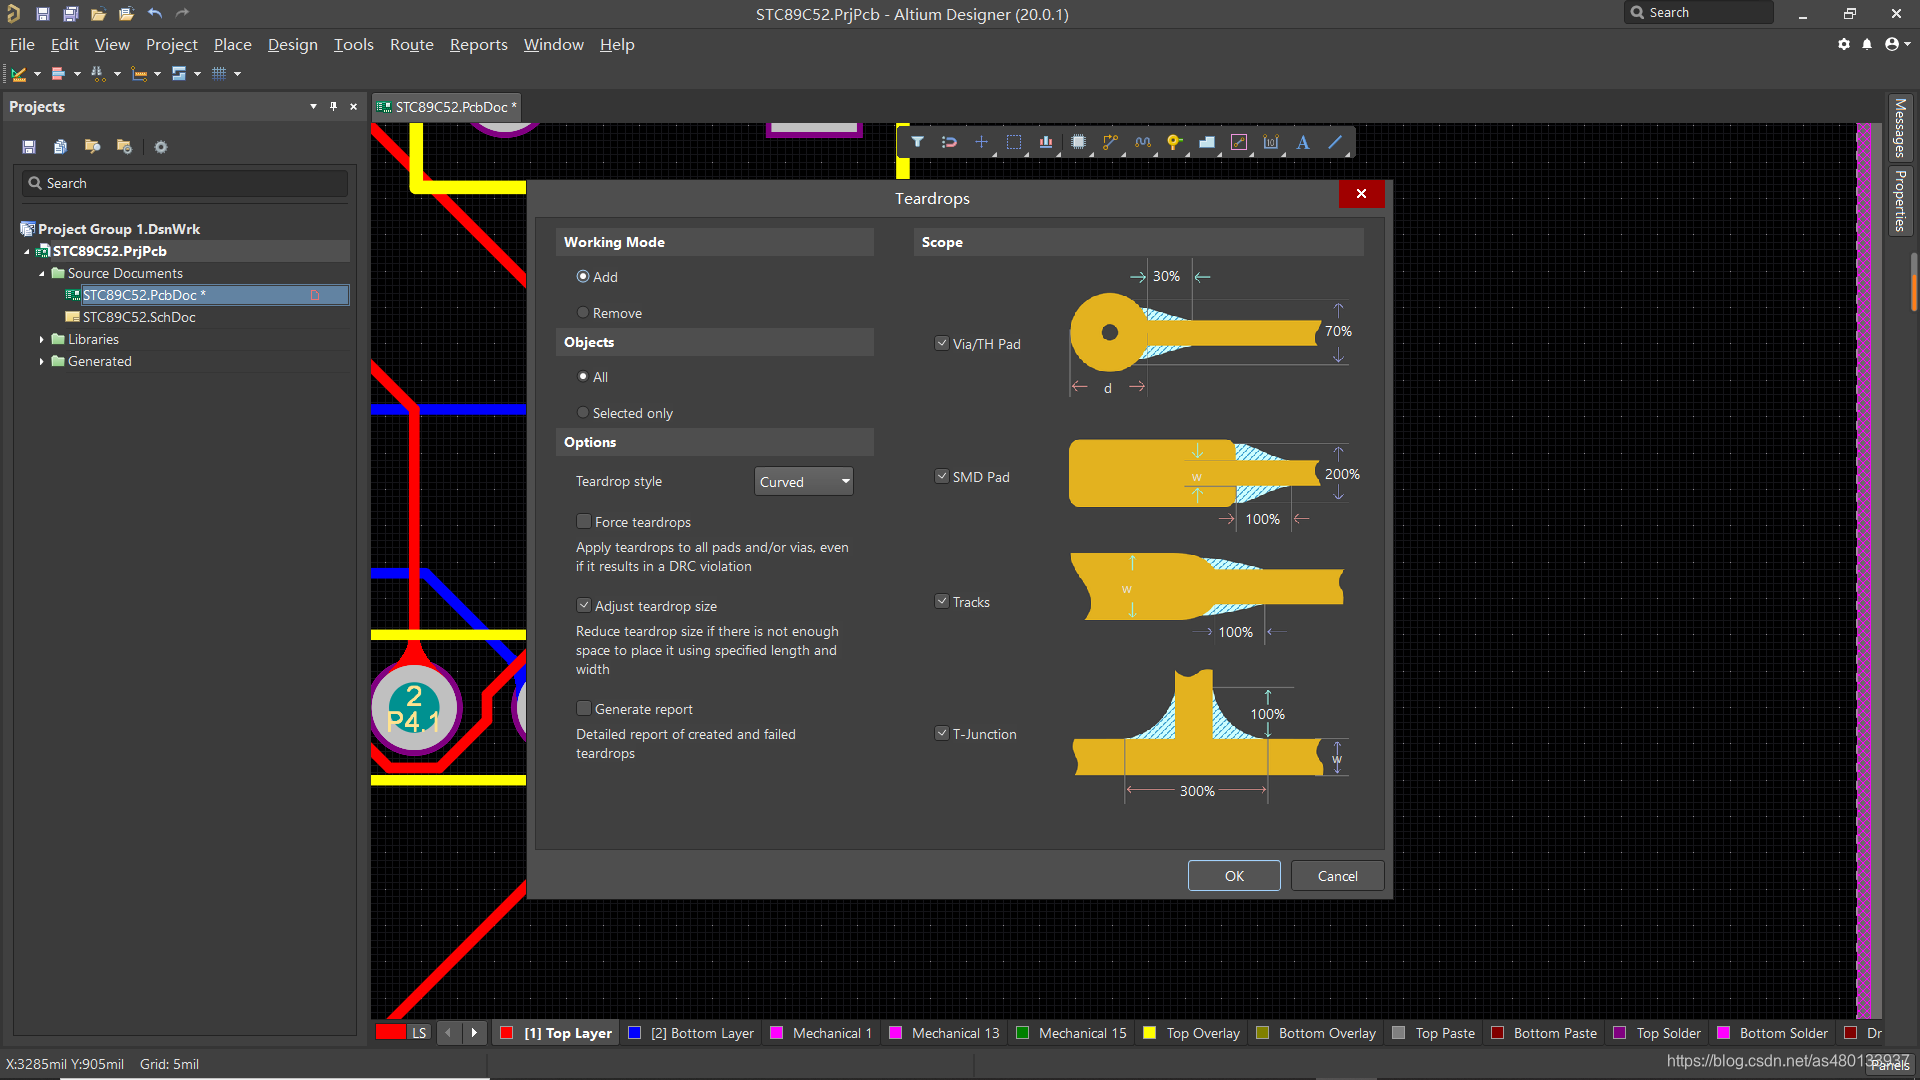The image size is (1920, 1080).
Task: Select the place line tool
Action: tap(1335, 142)
